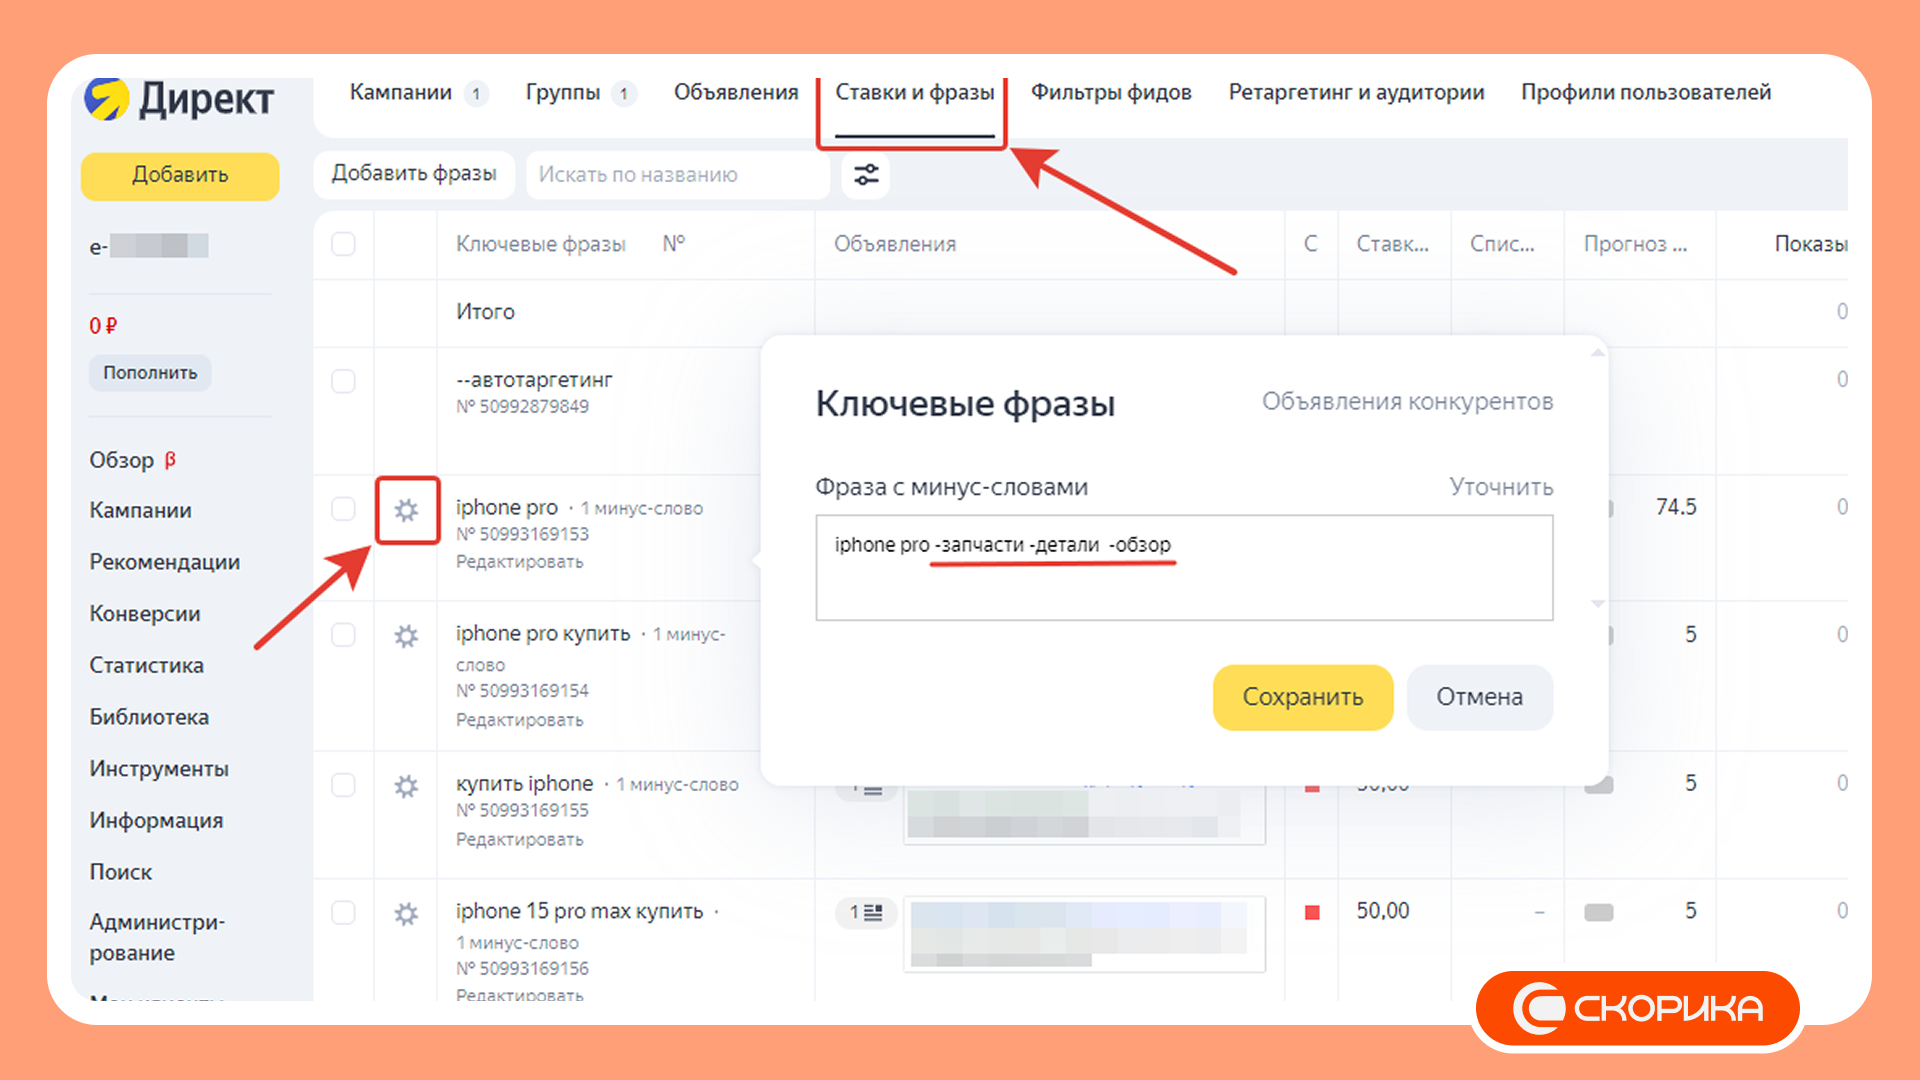Click the Объявления column header
The width and height of the screenshot is (1920, 1080).
(895, 244)
